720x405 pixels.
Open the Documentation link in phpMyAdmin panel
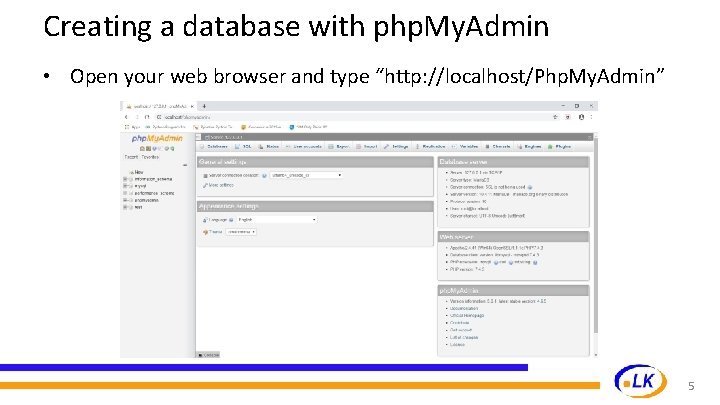tap(464, 309)
